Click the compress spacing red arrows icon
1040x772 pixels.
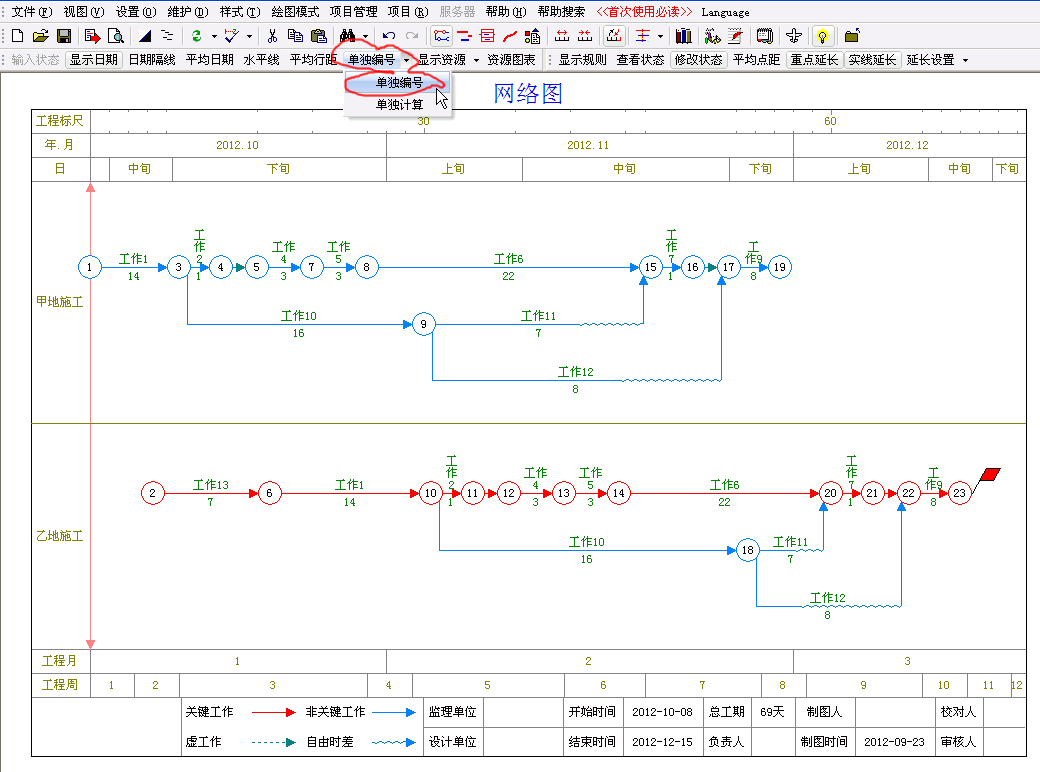(x=585, y=36)
